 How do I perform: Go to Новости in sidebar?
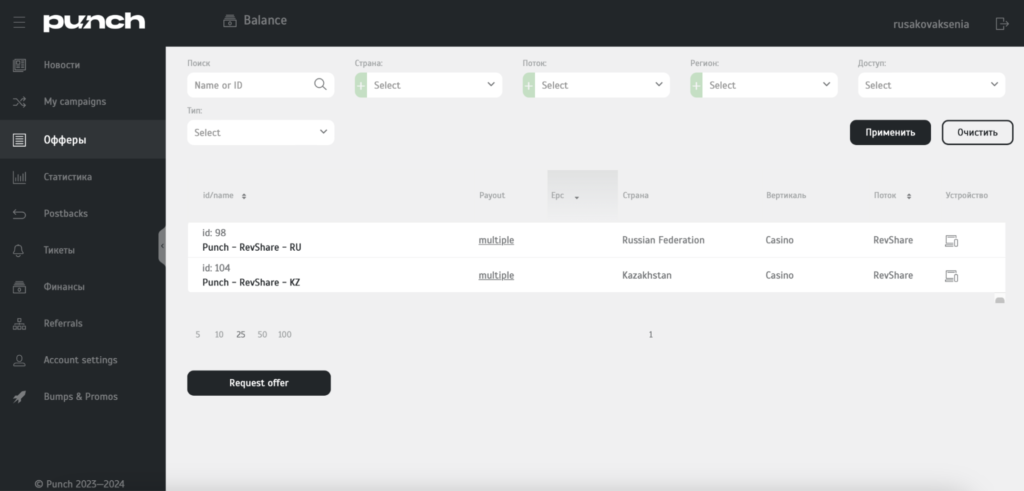[62, 65]
